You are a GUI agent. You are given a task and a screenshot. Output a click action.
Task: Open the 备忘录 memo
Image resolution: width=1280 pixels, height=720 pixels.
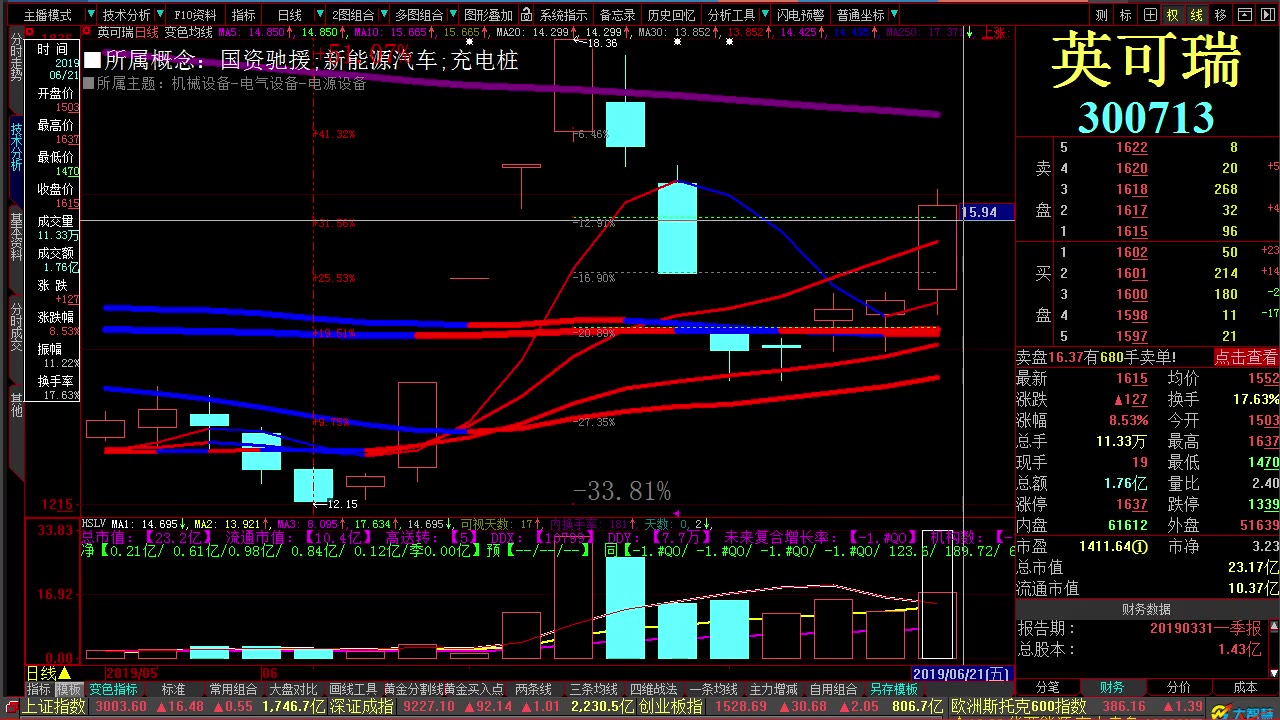(x=617, y=15)
